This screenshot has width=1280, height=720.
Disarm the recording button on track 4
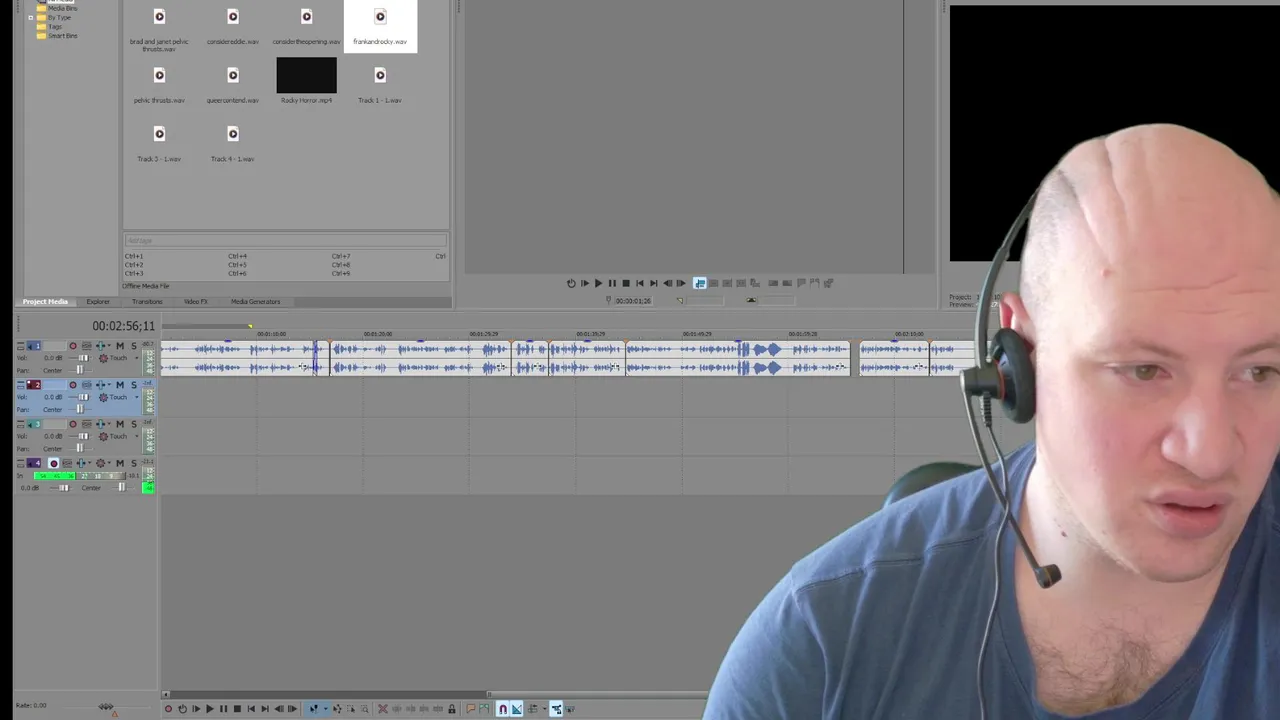click(54, 463)
